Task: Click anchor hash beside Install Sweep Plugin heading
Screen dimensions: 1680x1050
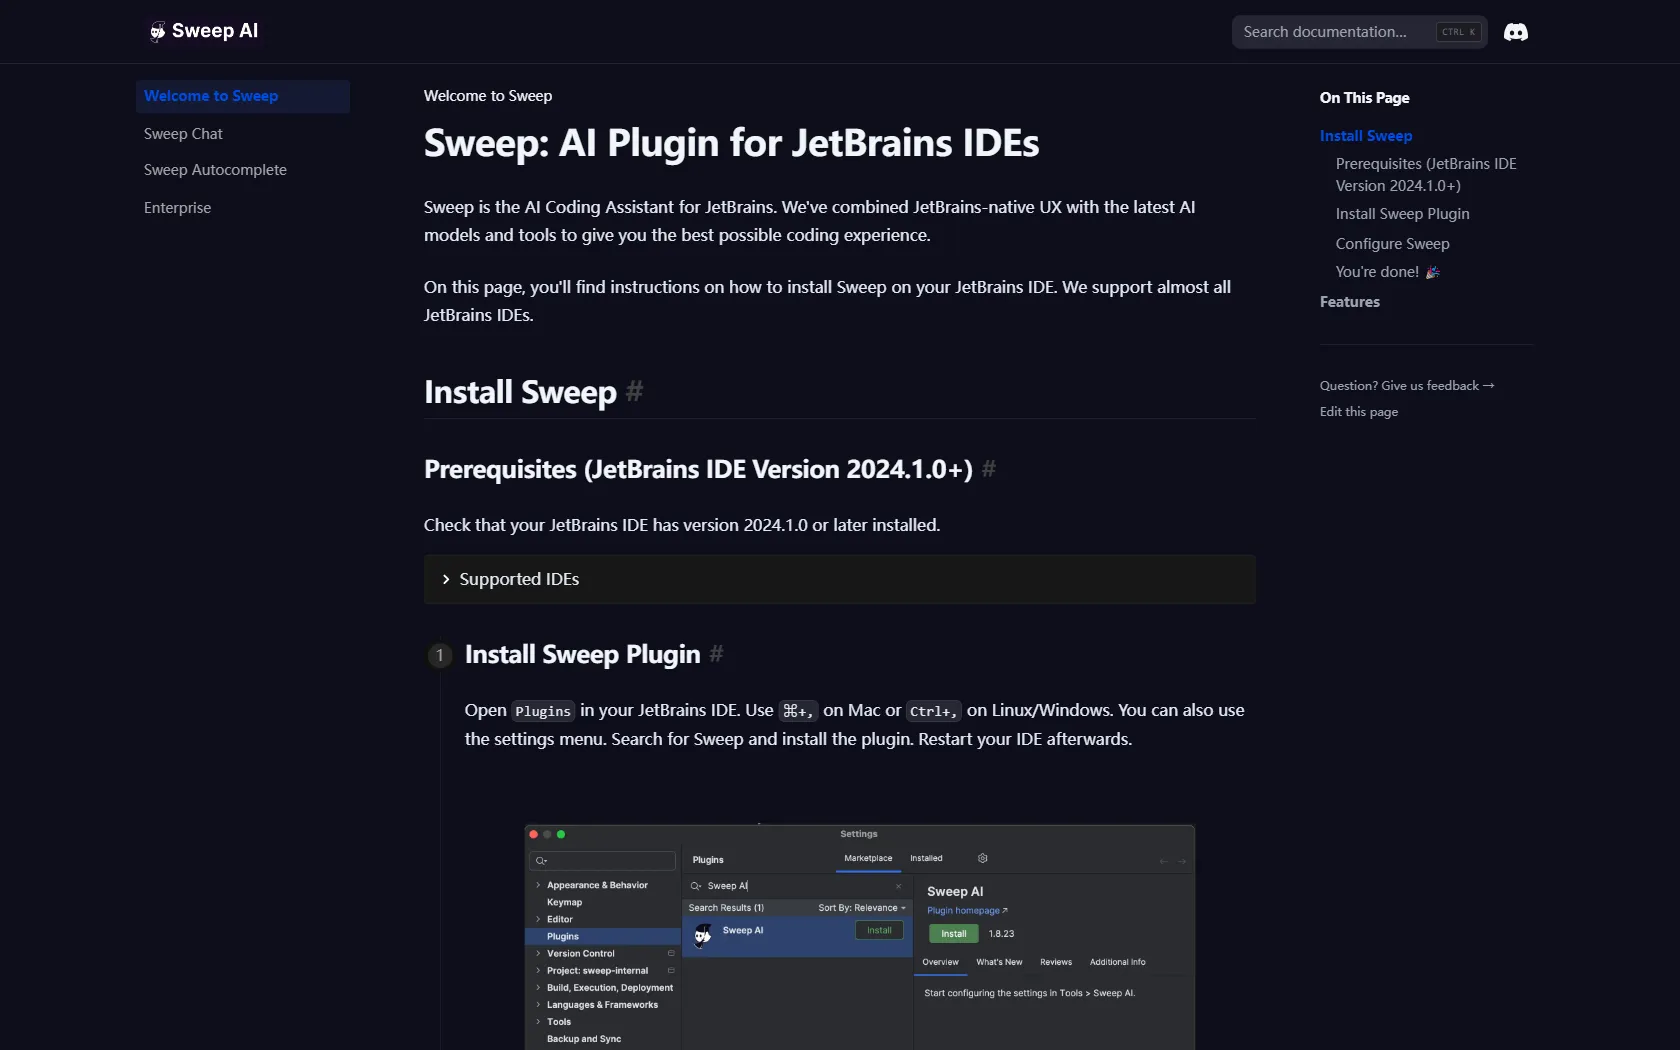Action: pyautogui.click(x=716, y=654)
